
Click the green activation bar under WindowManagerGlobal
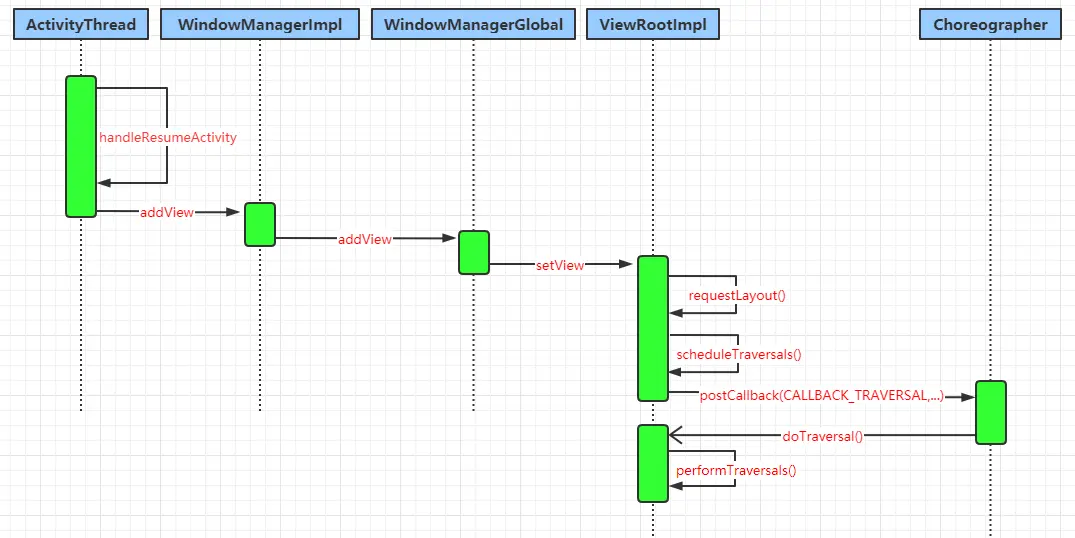[x=473, y=252]
